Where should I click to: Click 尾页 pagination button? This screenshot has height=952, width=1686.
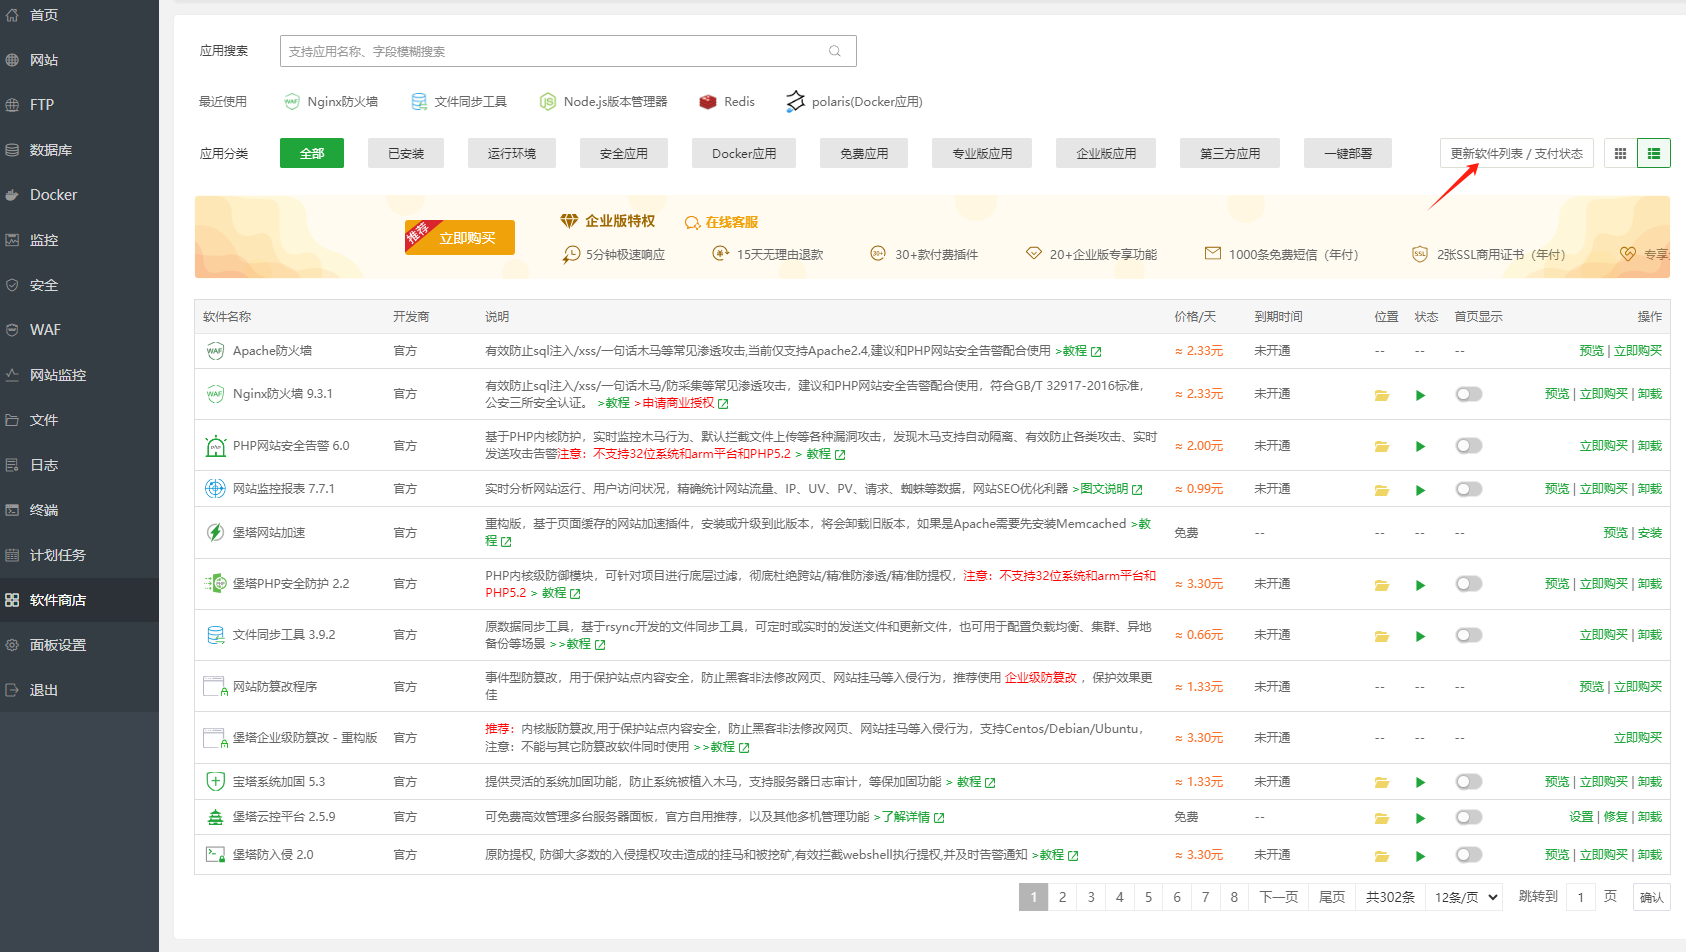[1332, 897]
